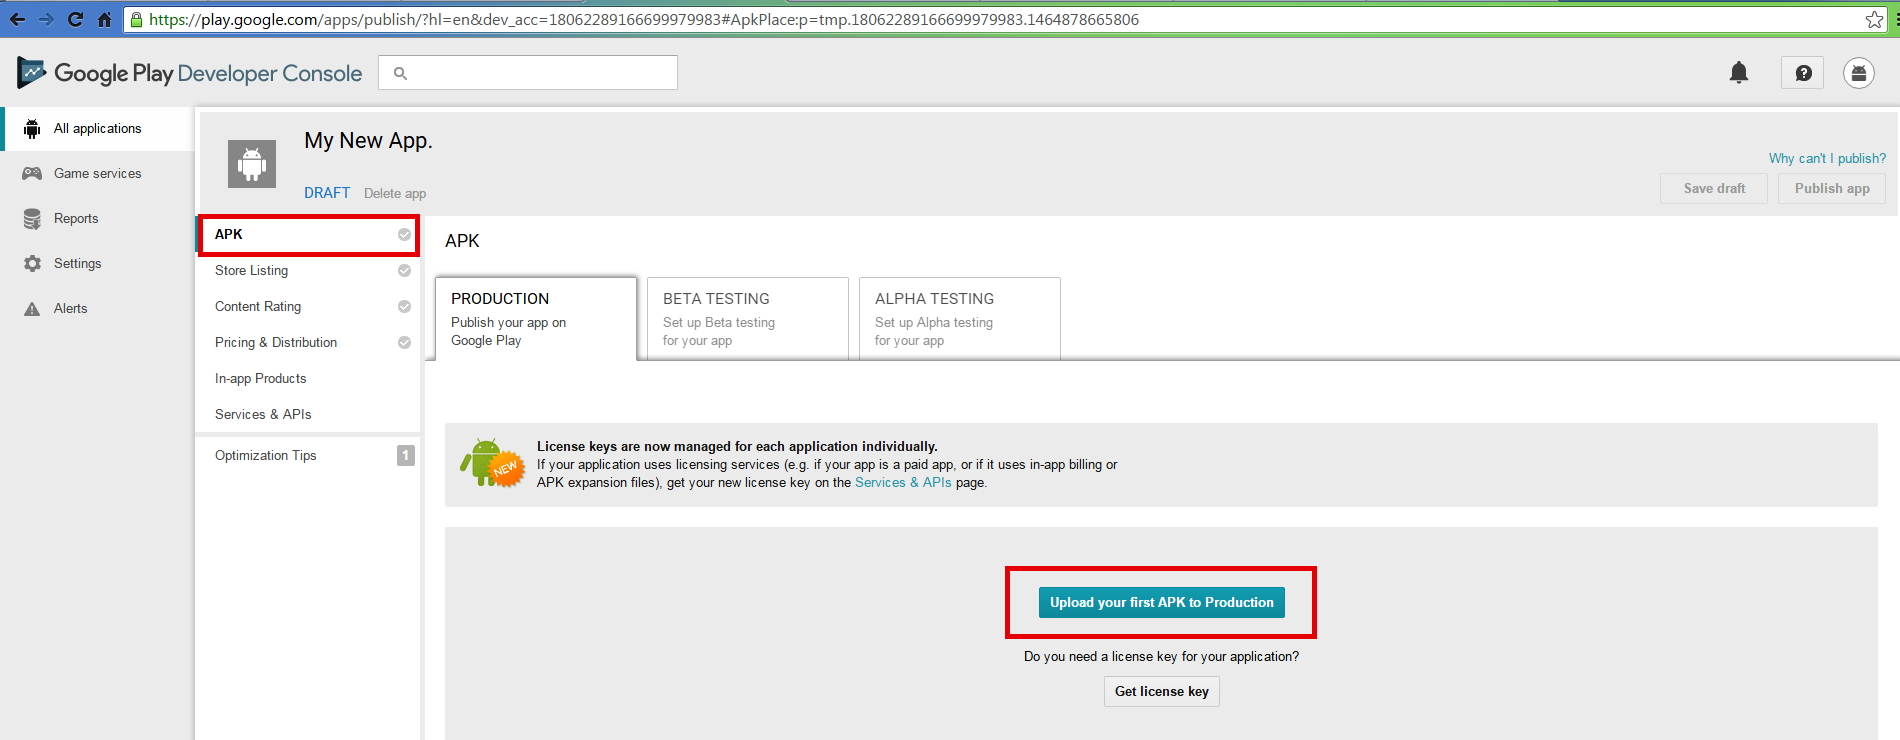Image resolution: width=1900 pixels, height=740 pixels.
Task: Open the Store Listing section
Action: click(308, 271)
